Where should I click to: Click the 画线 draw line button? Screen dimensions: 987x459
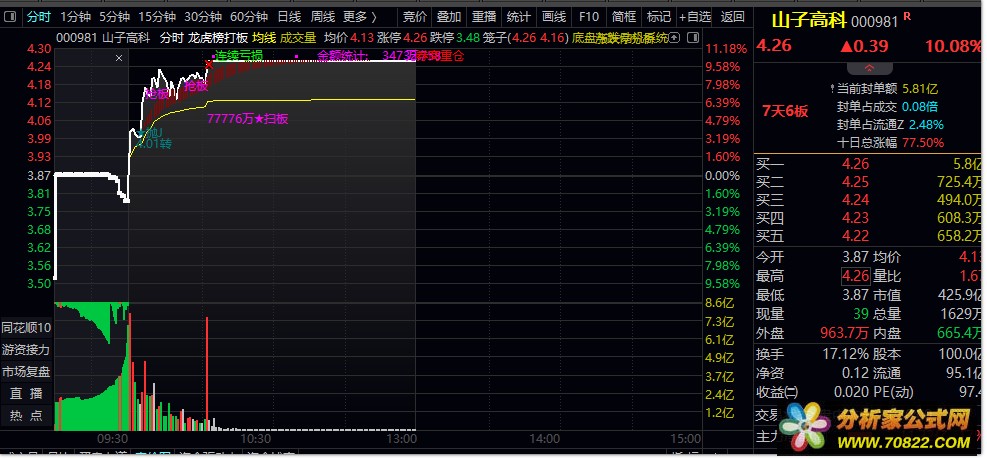[x=554, y=17]
